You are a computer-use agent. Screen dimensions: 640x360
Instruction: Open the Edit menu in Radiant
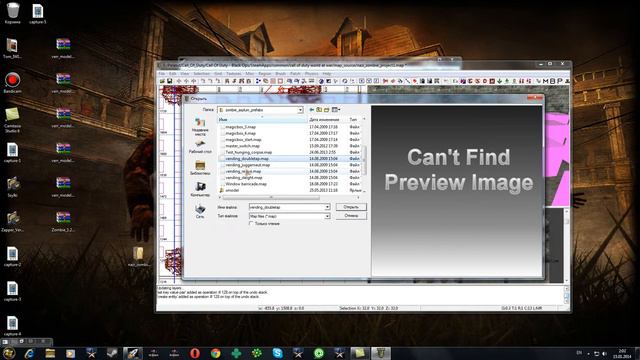click(x=173, y=74)
